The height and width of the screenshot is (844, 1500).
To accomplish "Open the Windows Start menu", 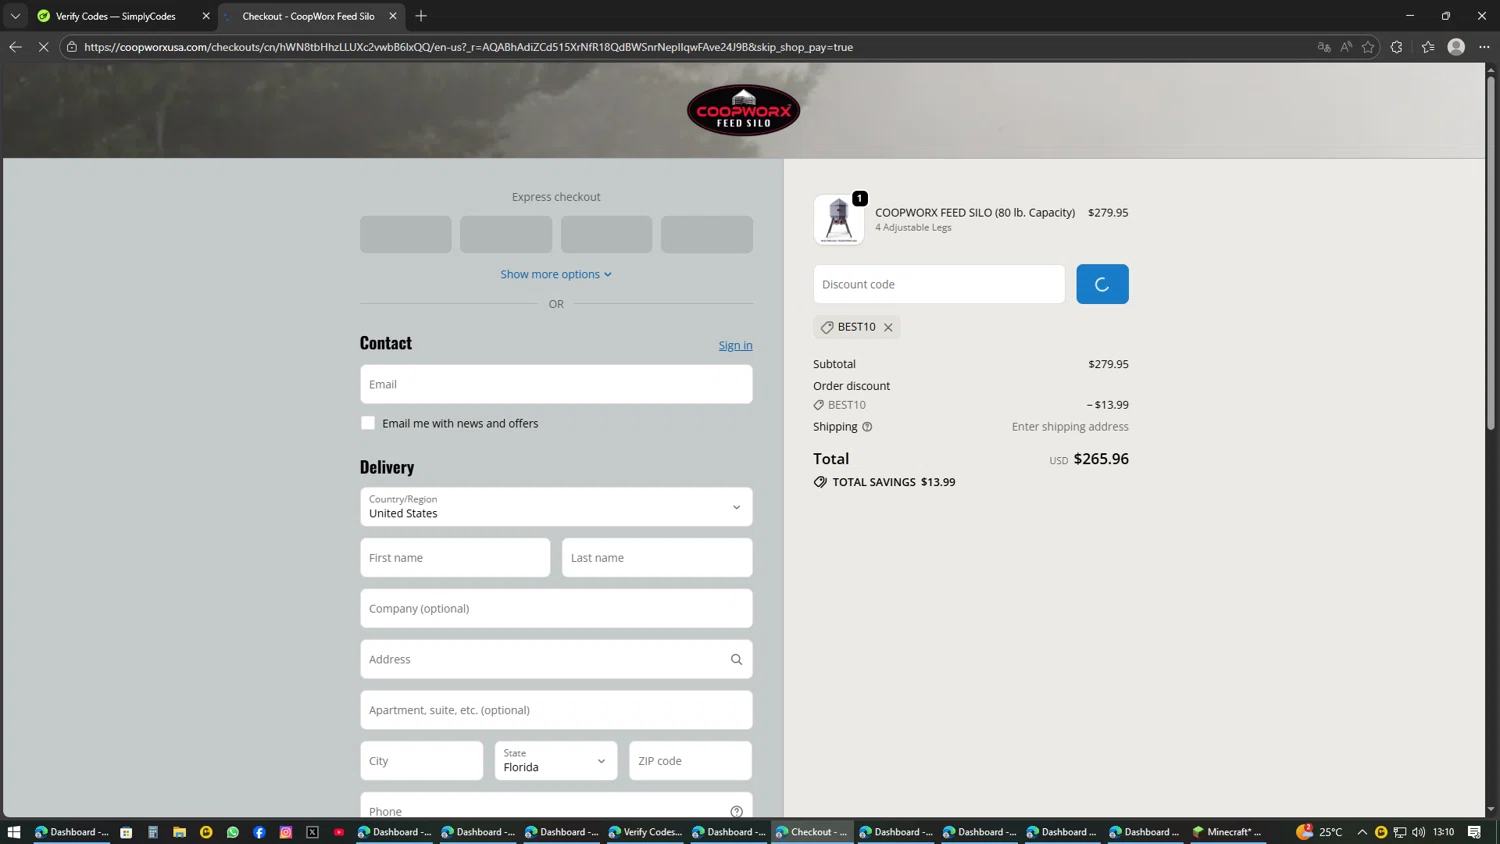I will click(14, 832).
